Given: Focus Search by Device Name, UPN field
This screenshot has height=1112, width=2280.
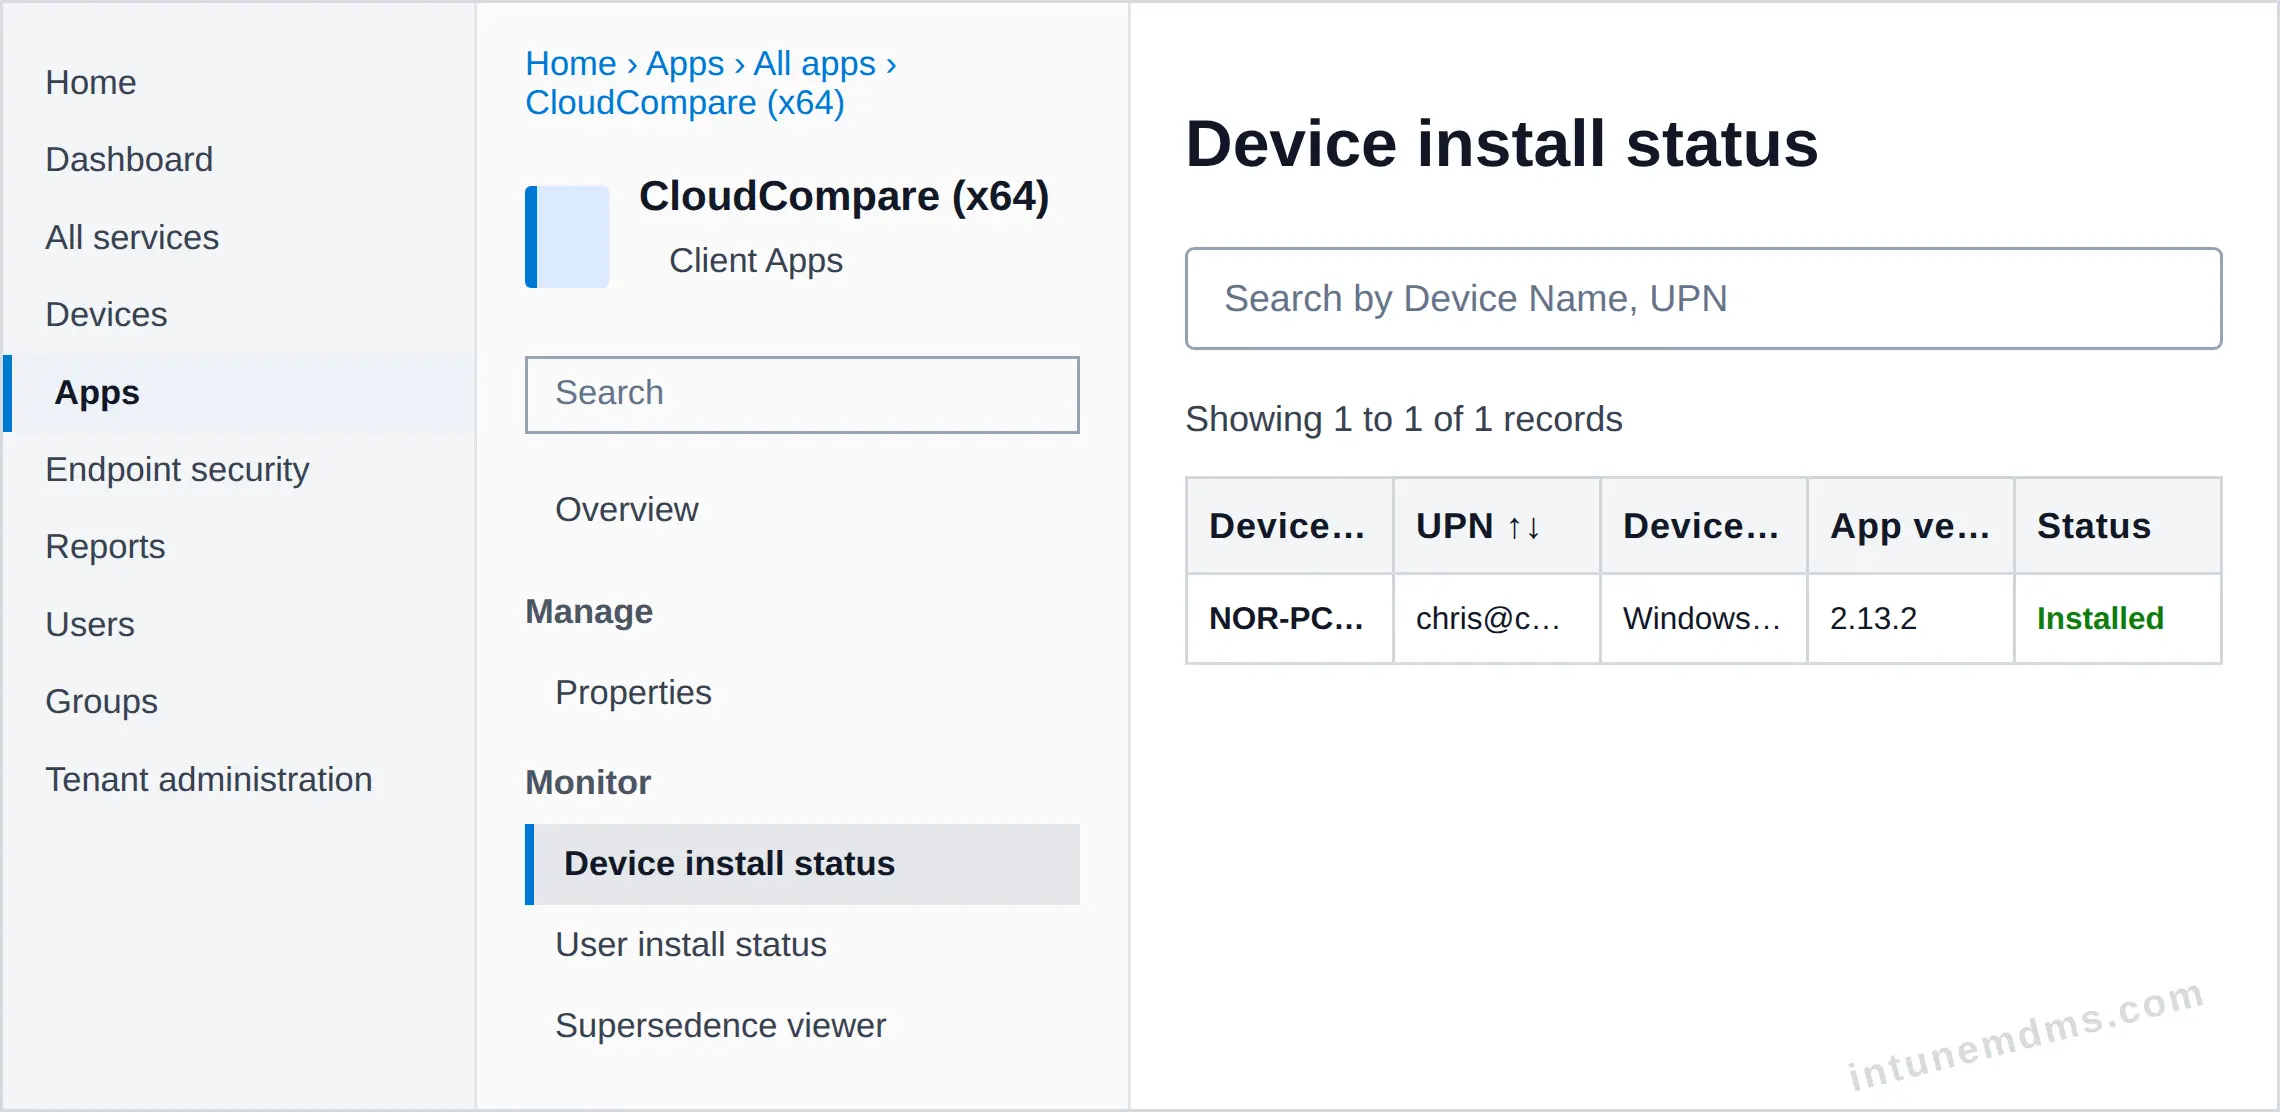Looking at the screenshot, I should tap(1703, 298).
